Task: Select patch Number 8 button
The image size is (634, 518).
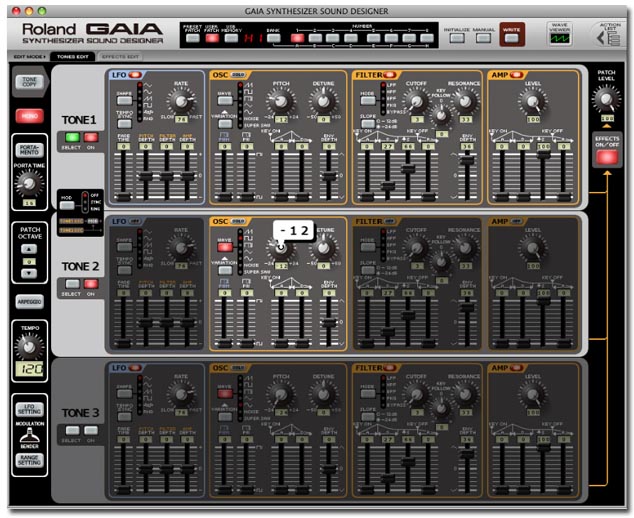Action: pos(426,38)
